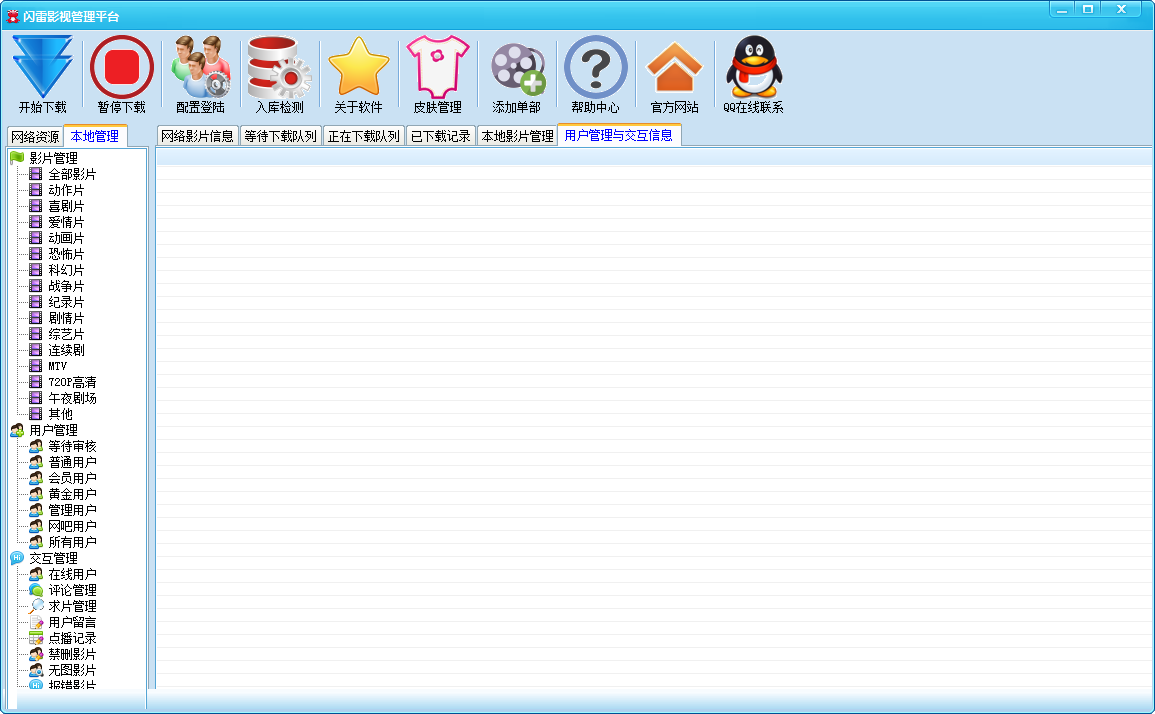The width and height of the screenshot is (1155, 714).
Task: Open the 关于软件 (About) star icon
Action: pyautogui.click(x=358, y=70)
